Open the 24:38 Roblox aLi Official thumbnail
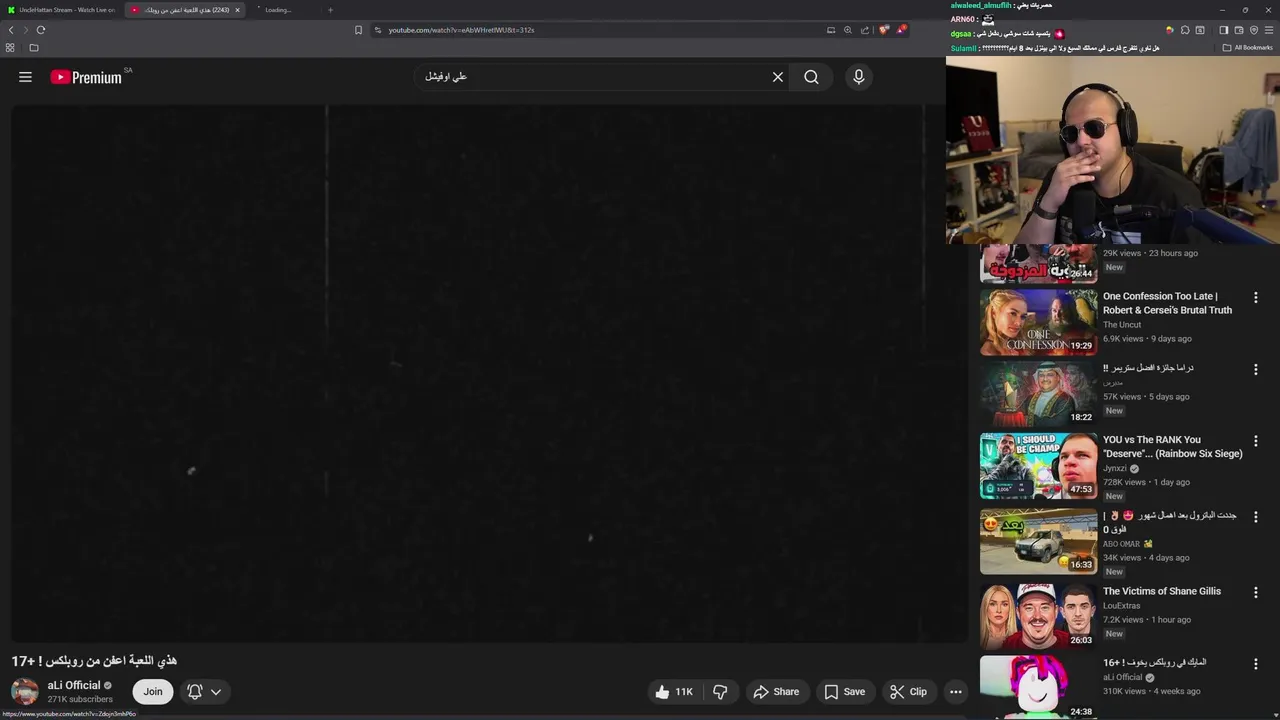Viewport: 1280px width, 720px height. point(1038,687)
